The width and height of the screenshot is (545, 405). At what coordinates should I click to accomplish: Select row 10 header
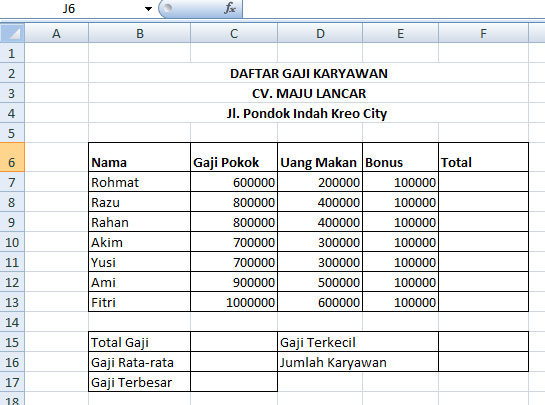pyautogui.click(x=12, y=242)
